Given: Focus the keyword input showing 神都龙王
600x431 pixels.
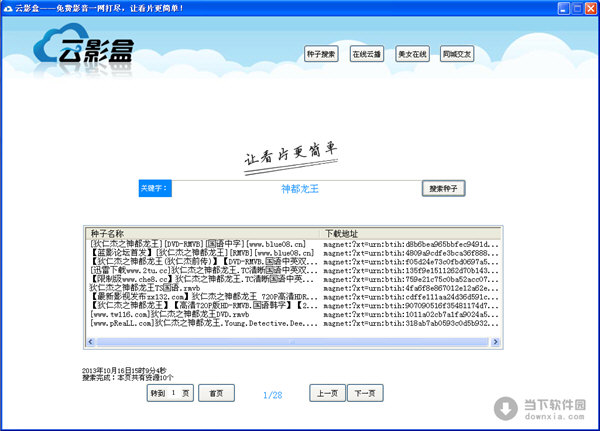Looking at the screenshot, I should [297, 189].
